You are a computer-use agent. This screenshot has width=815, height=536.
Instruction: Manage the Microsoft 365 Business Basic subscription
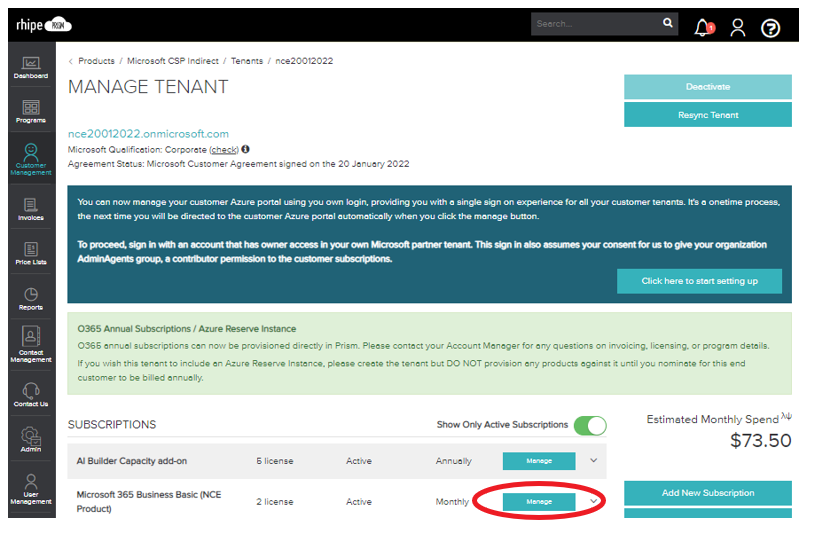539,502
